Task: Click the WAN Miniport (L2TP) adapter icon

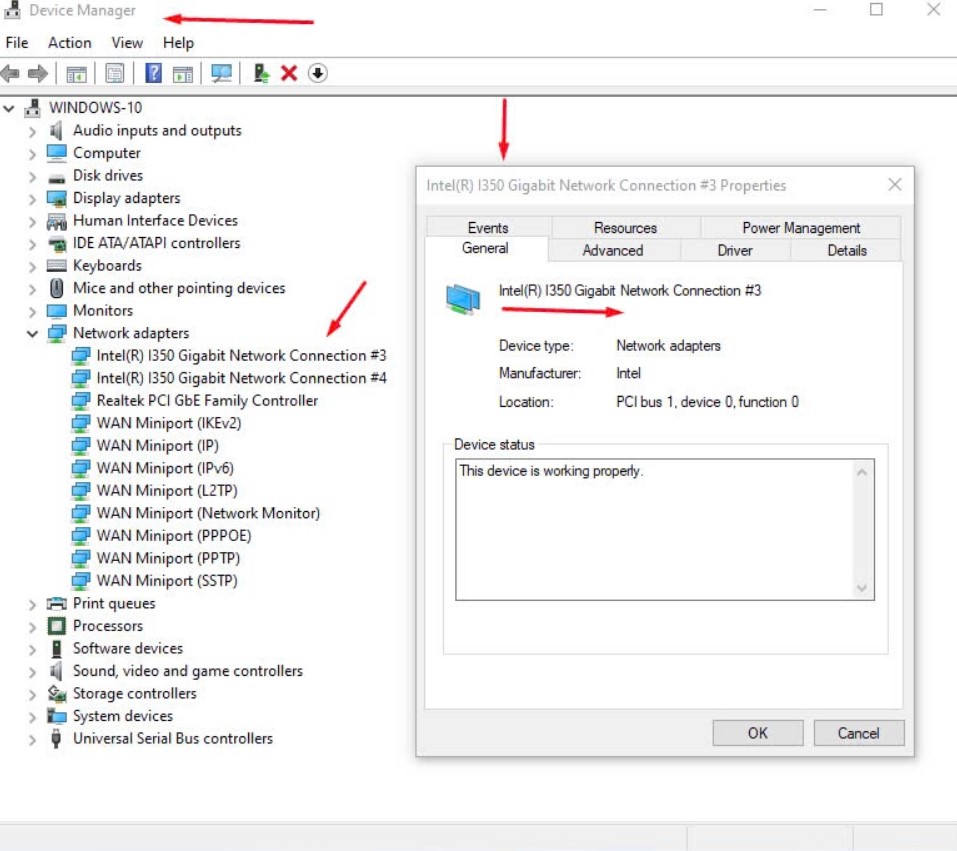Action: pos(81,491)
